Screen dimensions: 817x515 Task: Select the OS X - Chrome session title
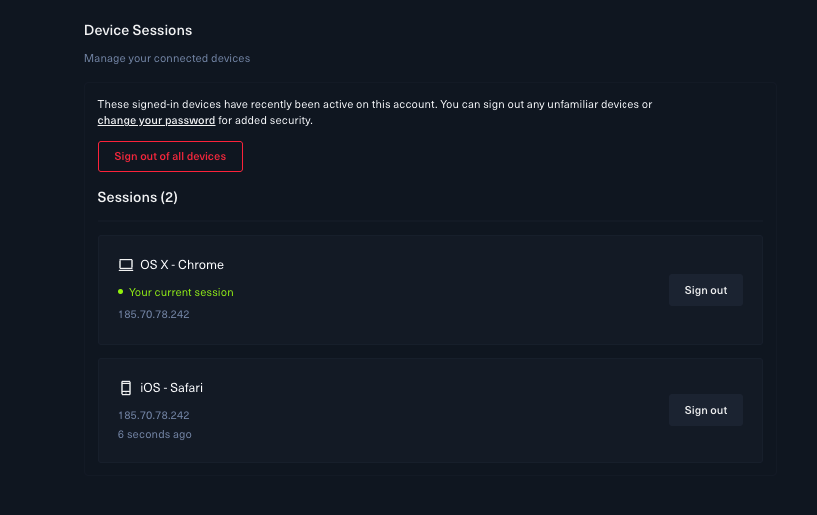coord(182,265)
